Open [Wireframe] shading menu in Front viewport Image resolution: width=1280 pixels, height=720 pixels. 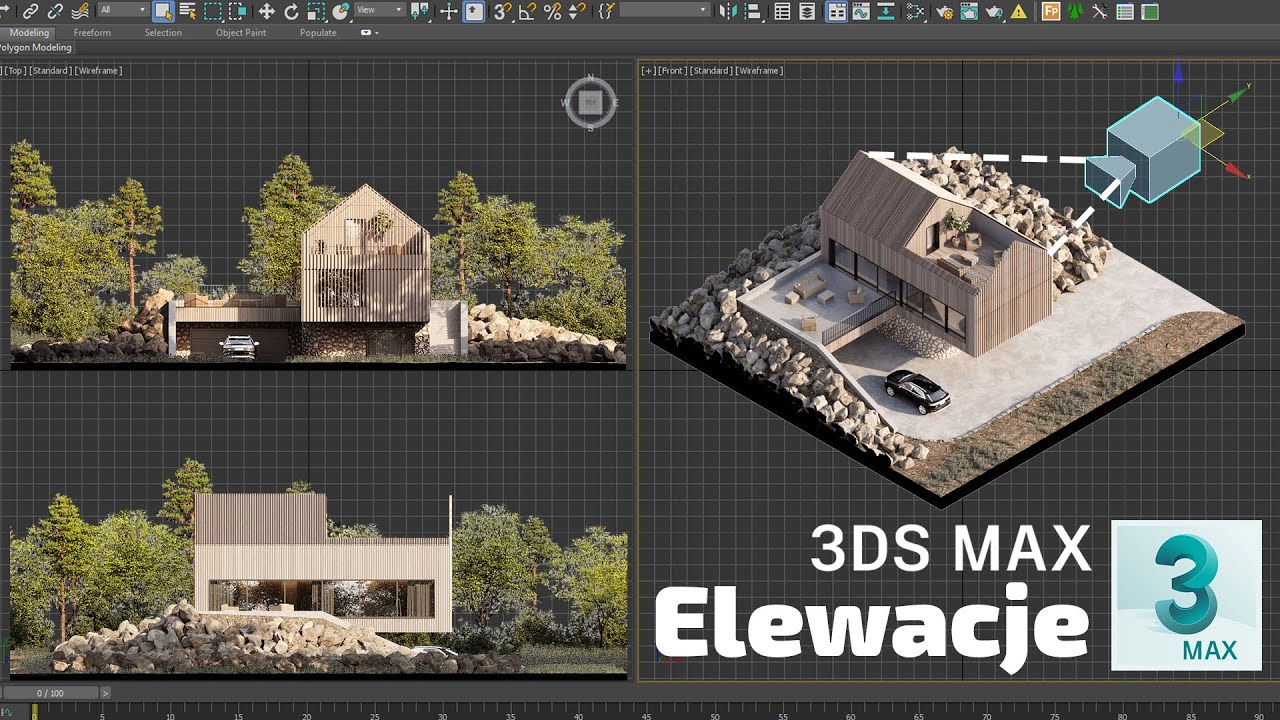pyautogui.click(x=759, y=71)
